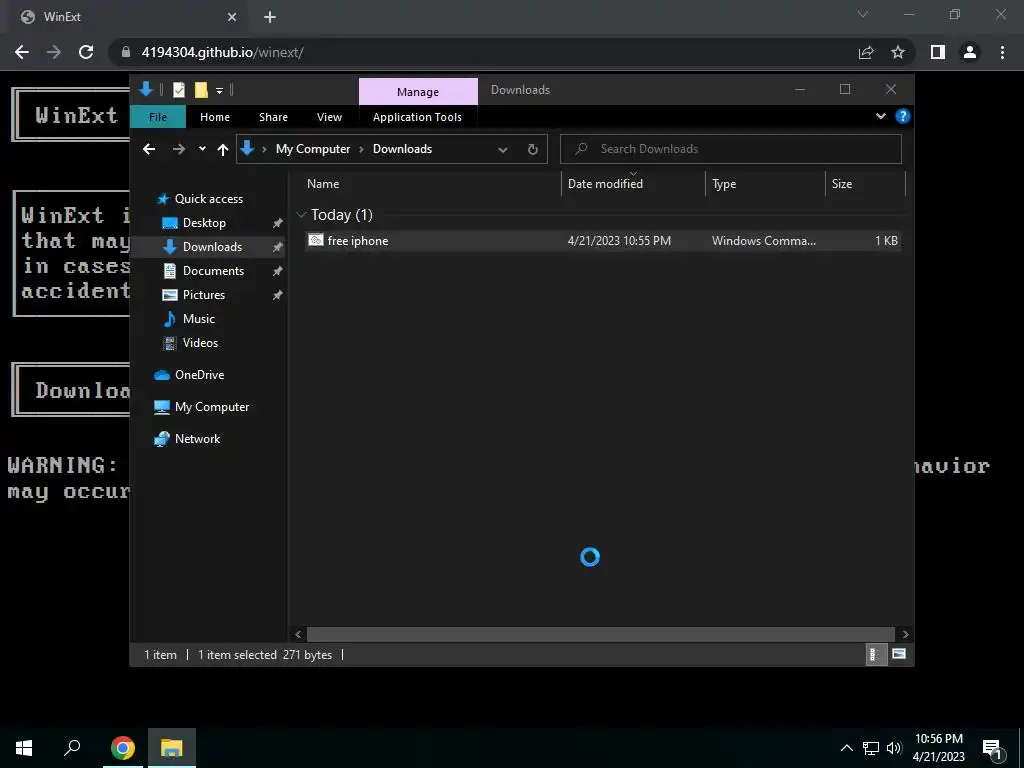Open the Windows Start menu
The image size is (1024, 768).
tap(24, 748)
